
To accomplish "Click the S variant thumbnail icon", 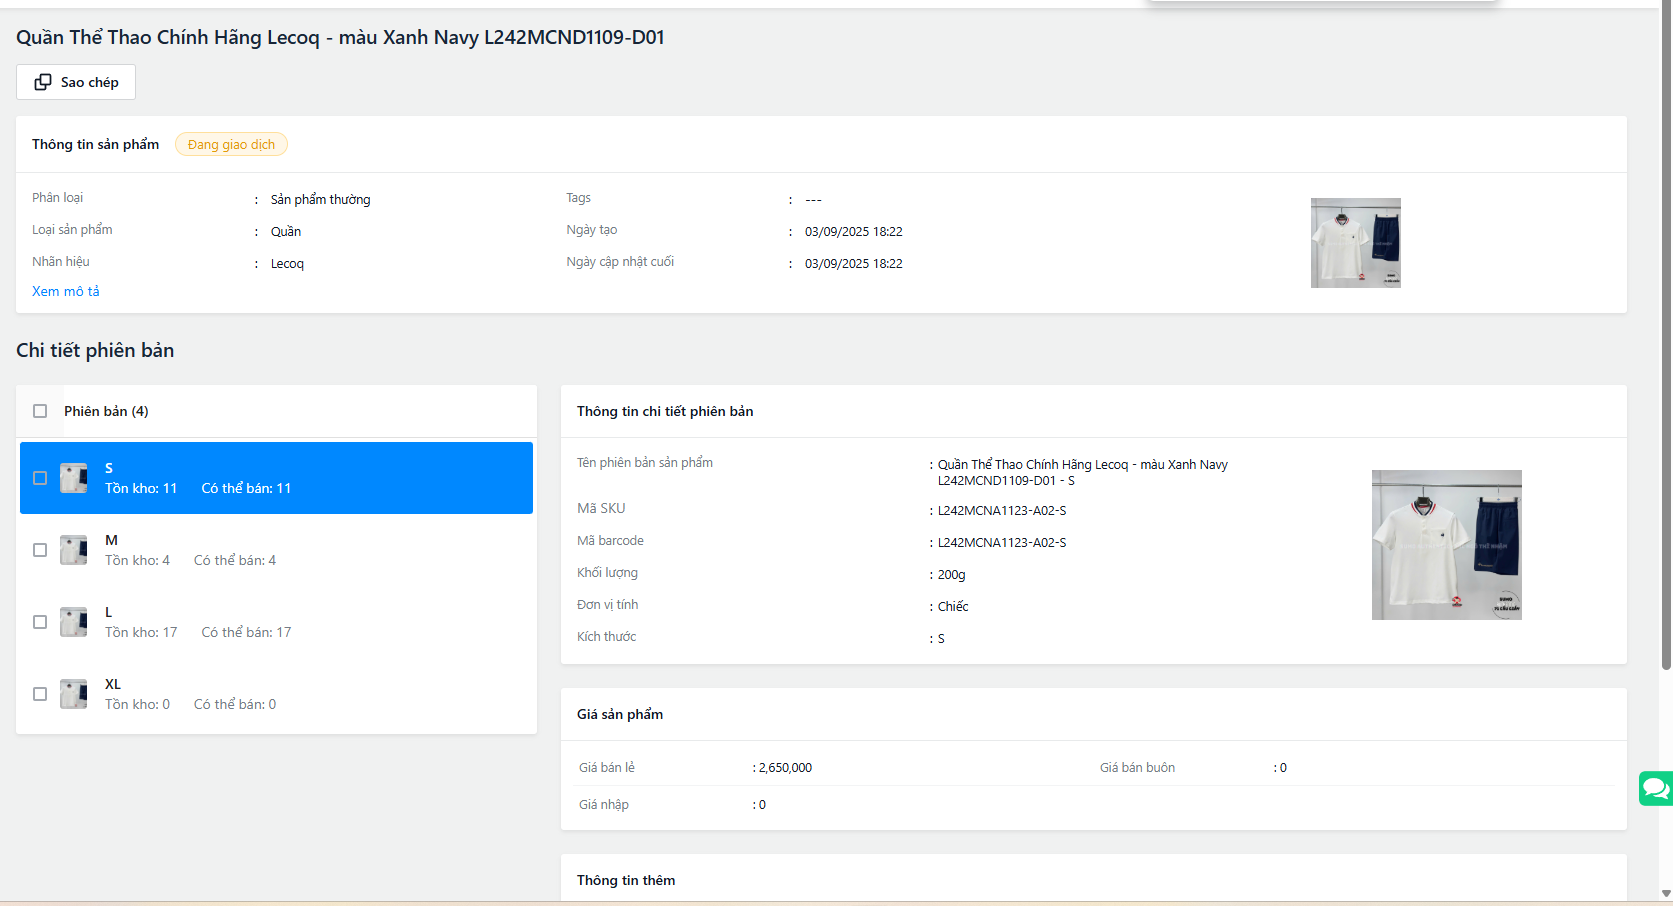I will pyautogui.click(x=74, y=478).
